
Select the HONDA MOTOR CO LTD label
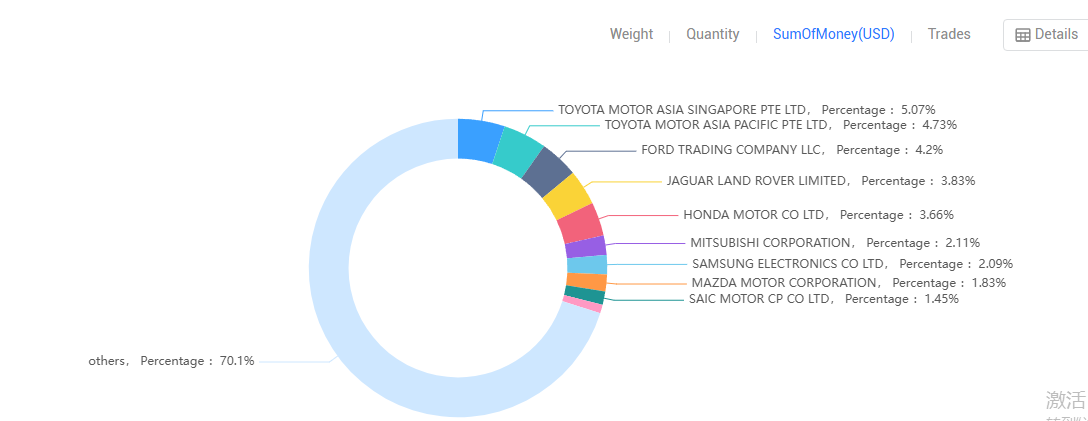point(756,215)
